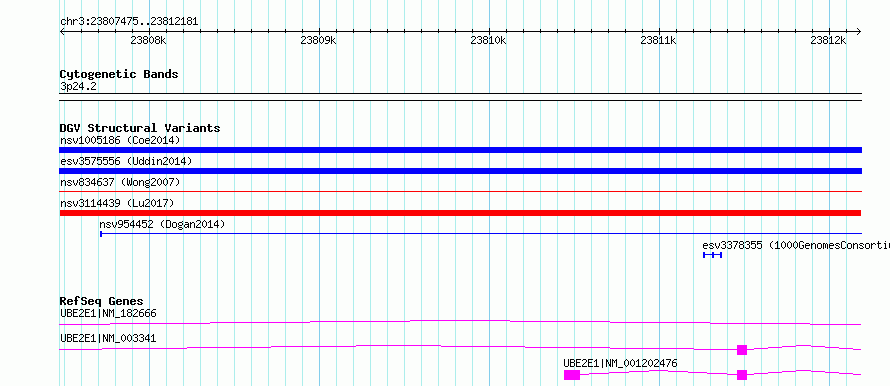The height and width of the screenshot is (386, 890).
Task: Open the UBE2E1|NM_182666 transcript label
Action: pyautogui.click(x=108, y=313)
